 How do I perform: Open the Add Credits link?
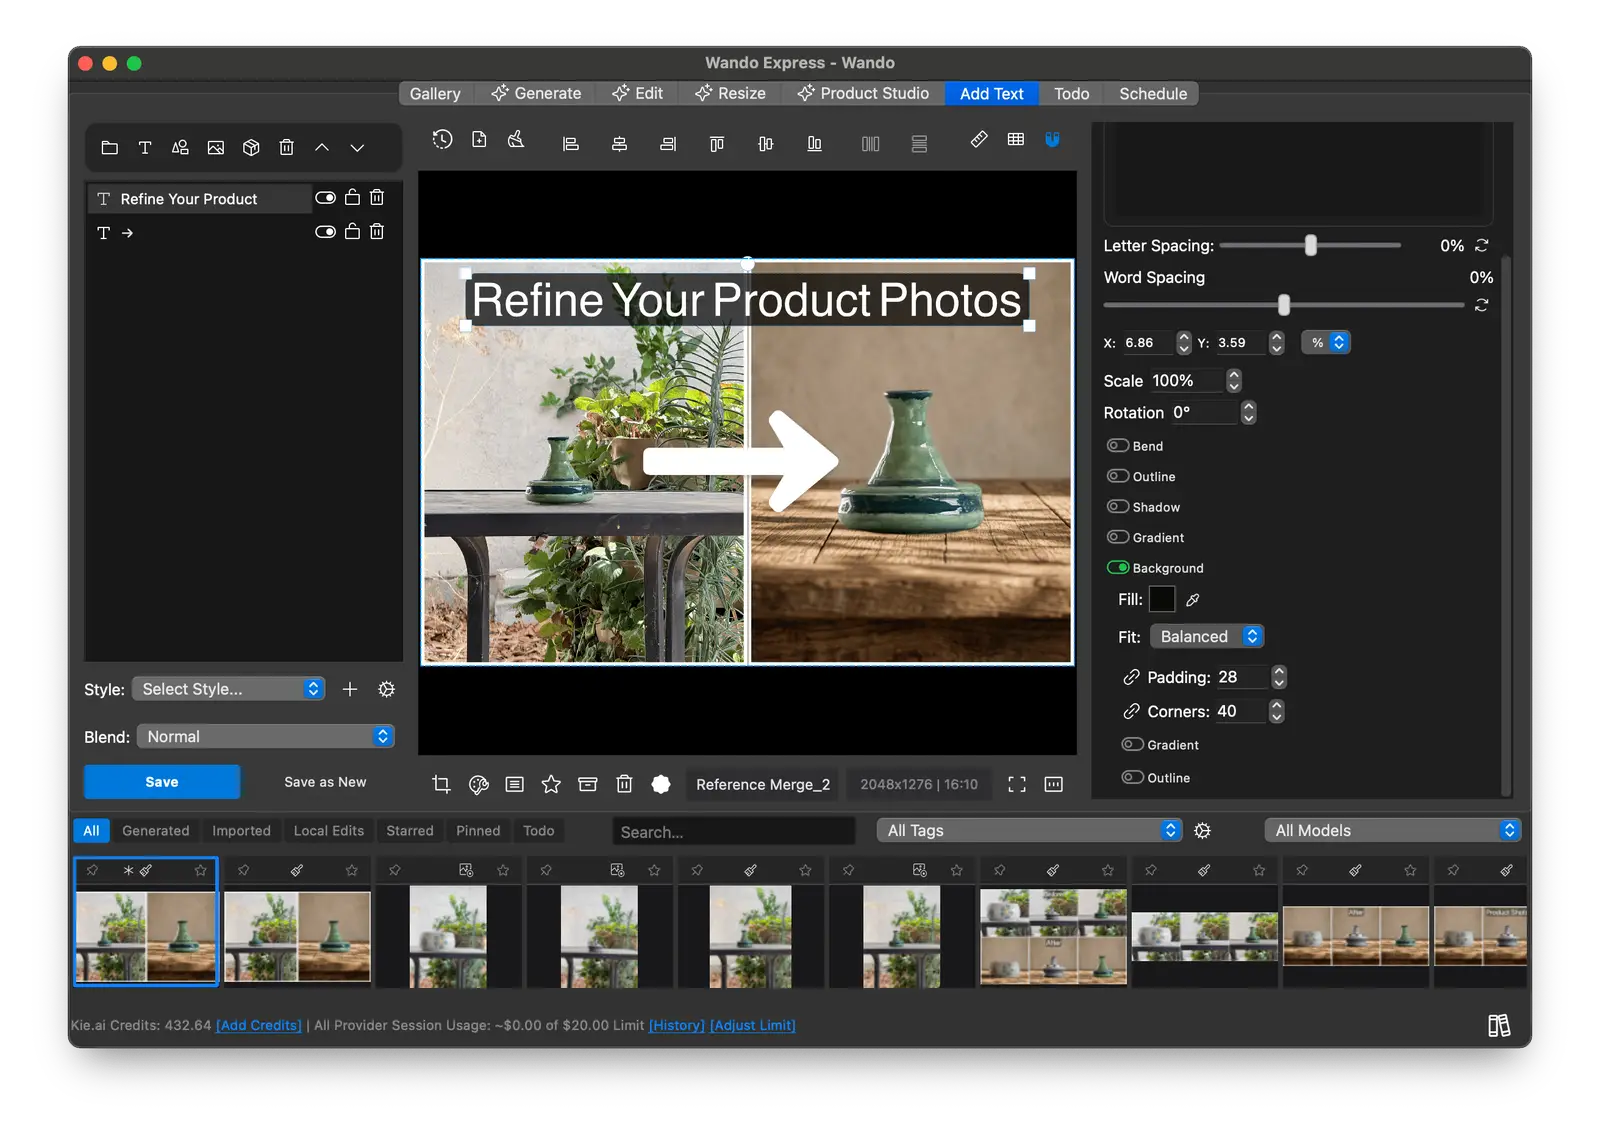coord(259,1026)
